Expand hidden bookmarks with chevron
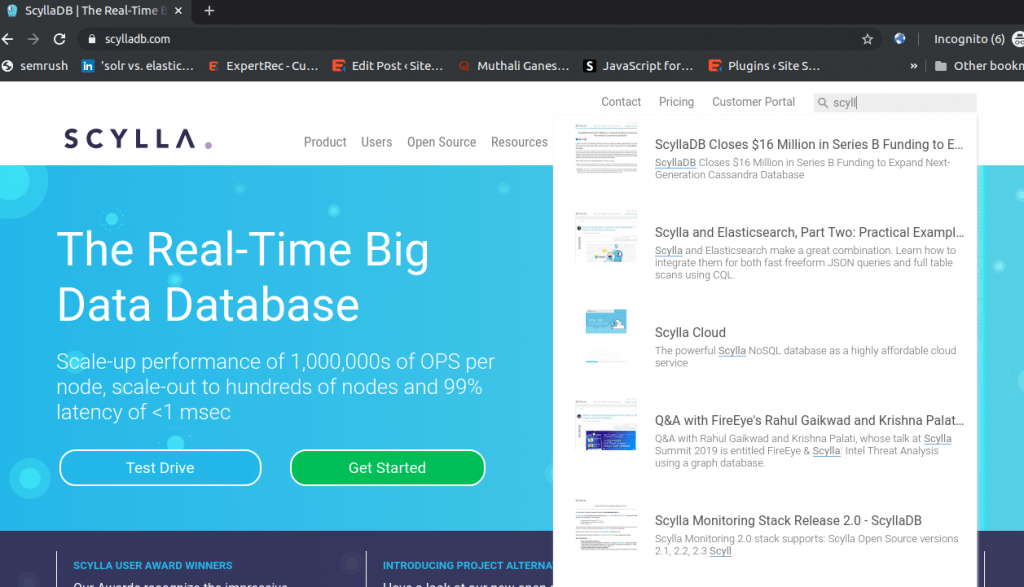The height and width of the screenshot is (587, 1024). tap(914, 66)
